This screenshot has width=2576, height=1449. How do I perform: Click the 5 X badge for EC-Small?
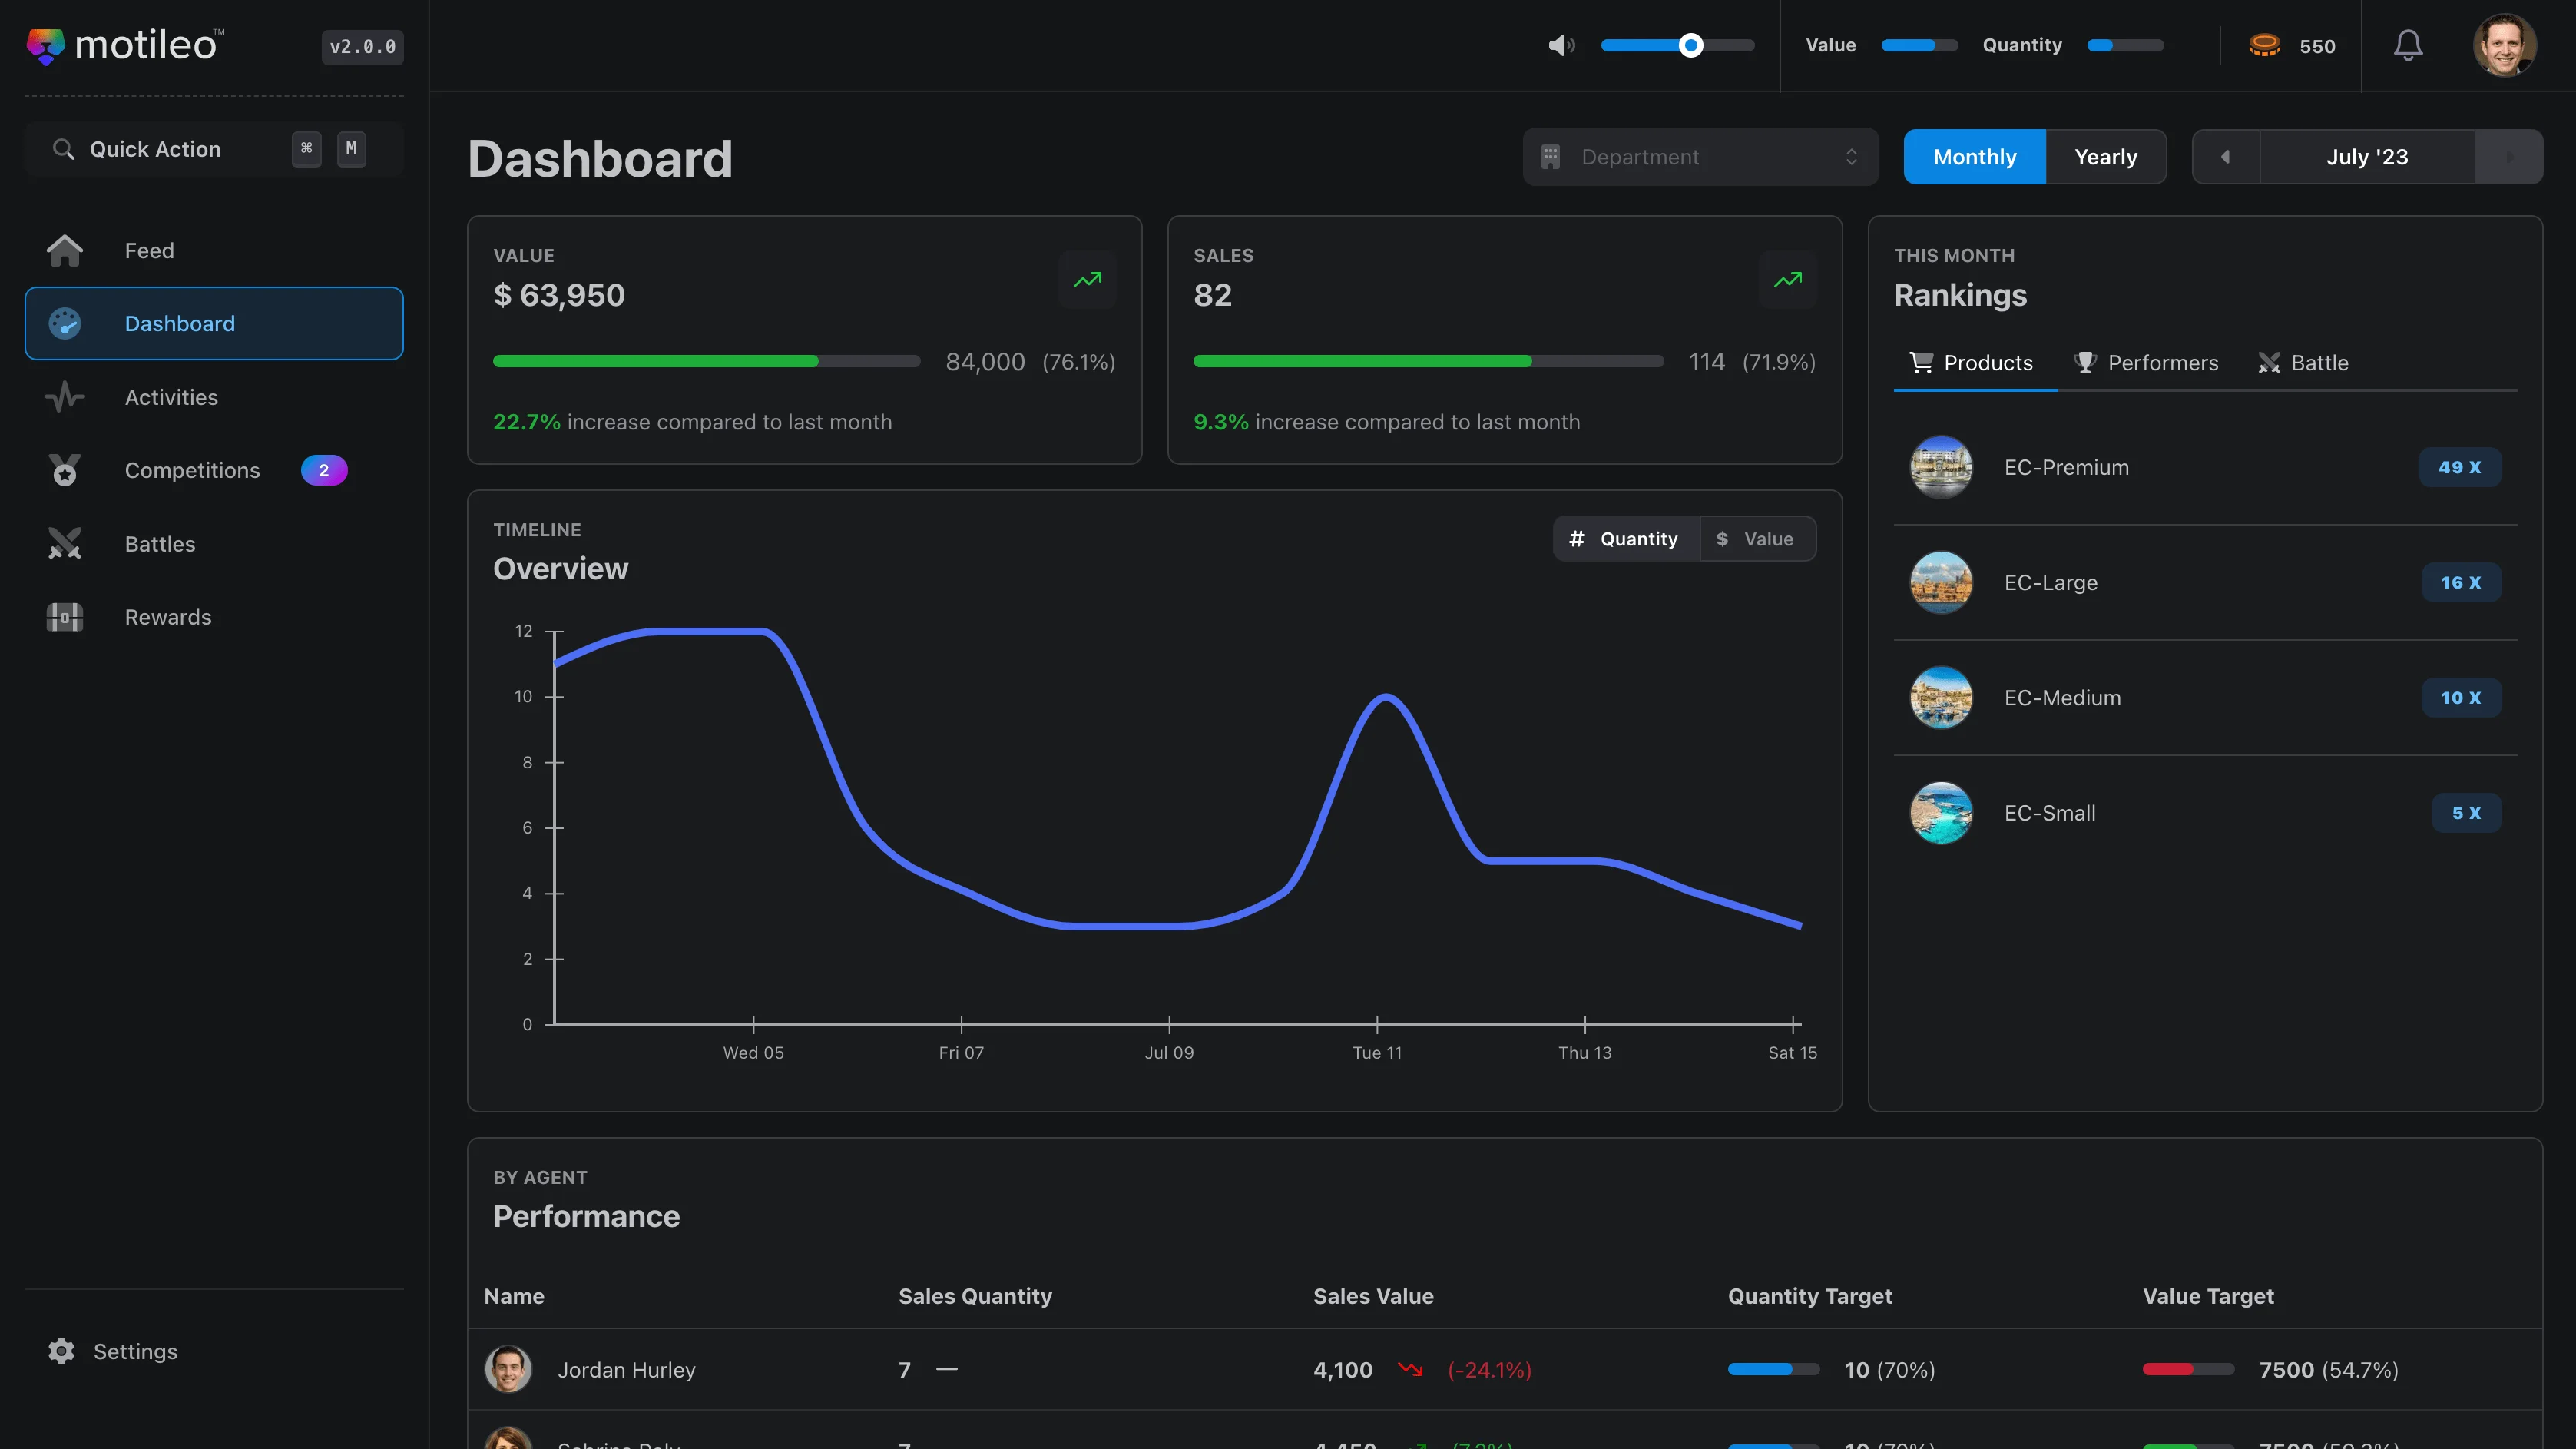click(2466, 812)
